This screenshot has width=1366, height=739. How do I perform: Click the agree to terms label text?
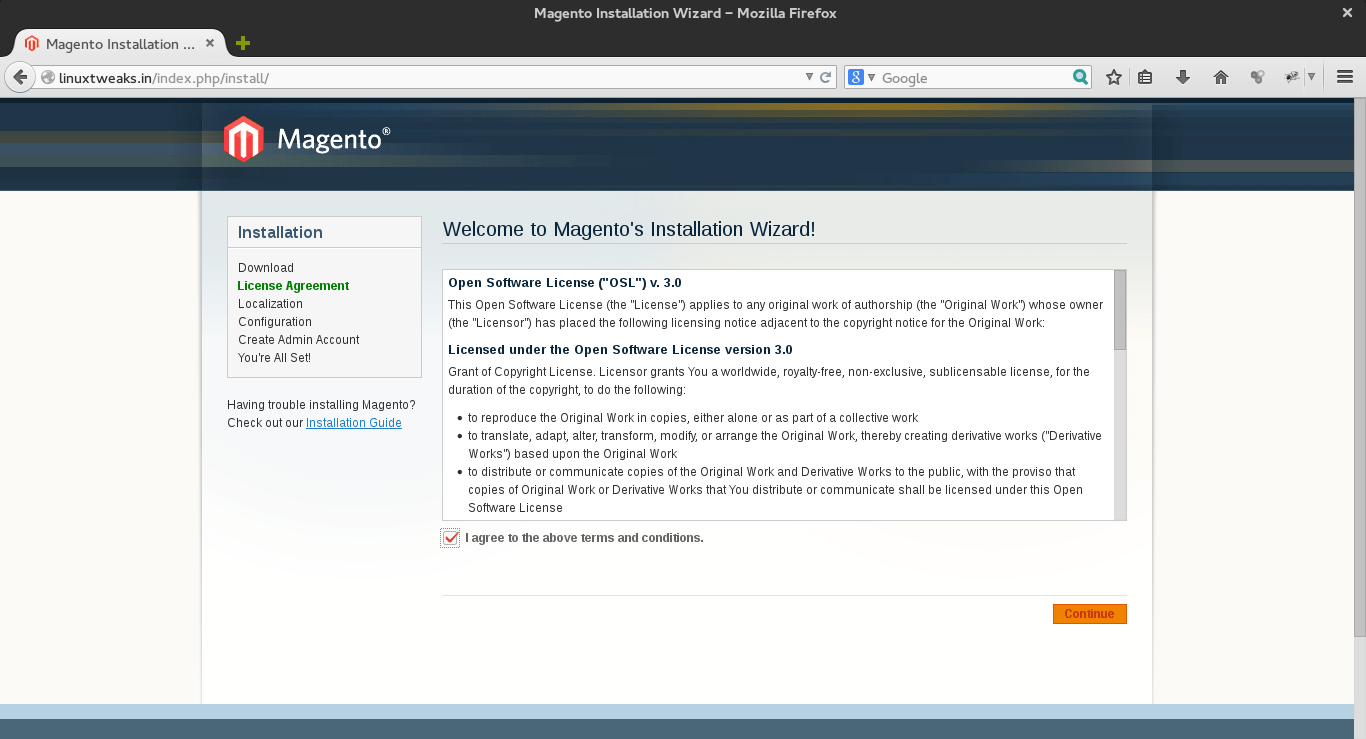click(x=584, y=538)
